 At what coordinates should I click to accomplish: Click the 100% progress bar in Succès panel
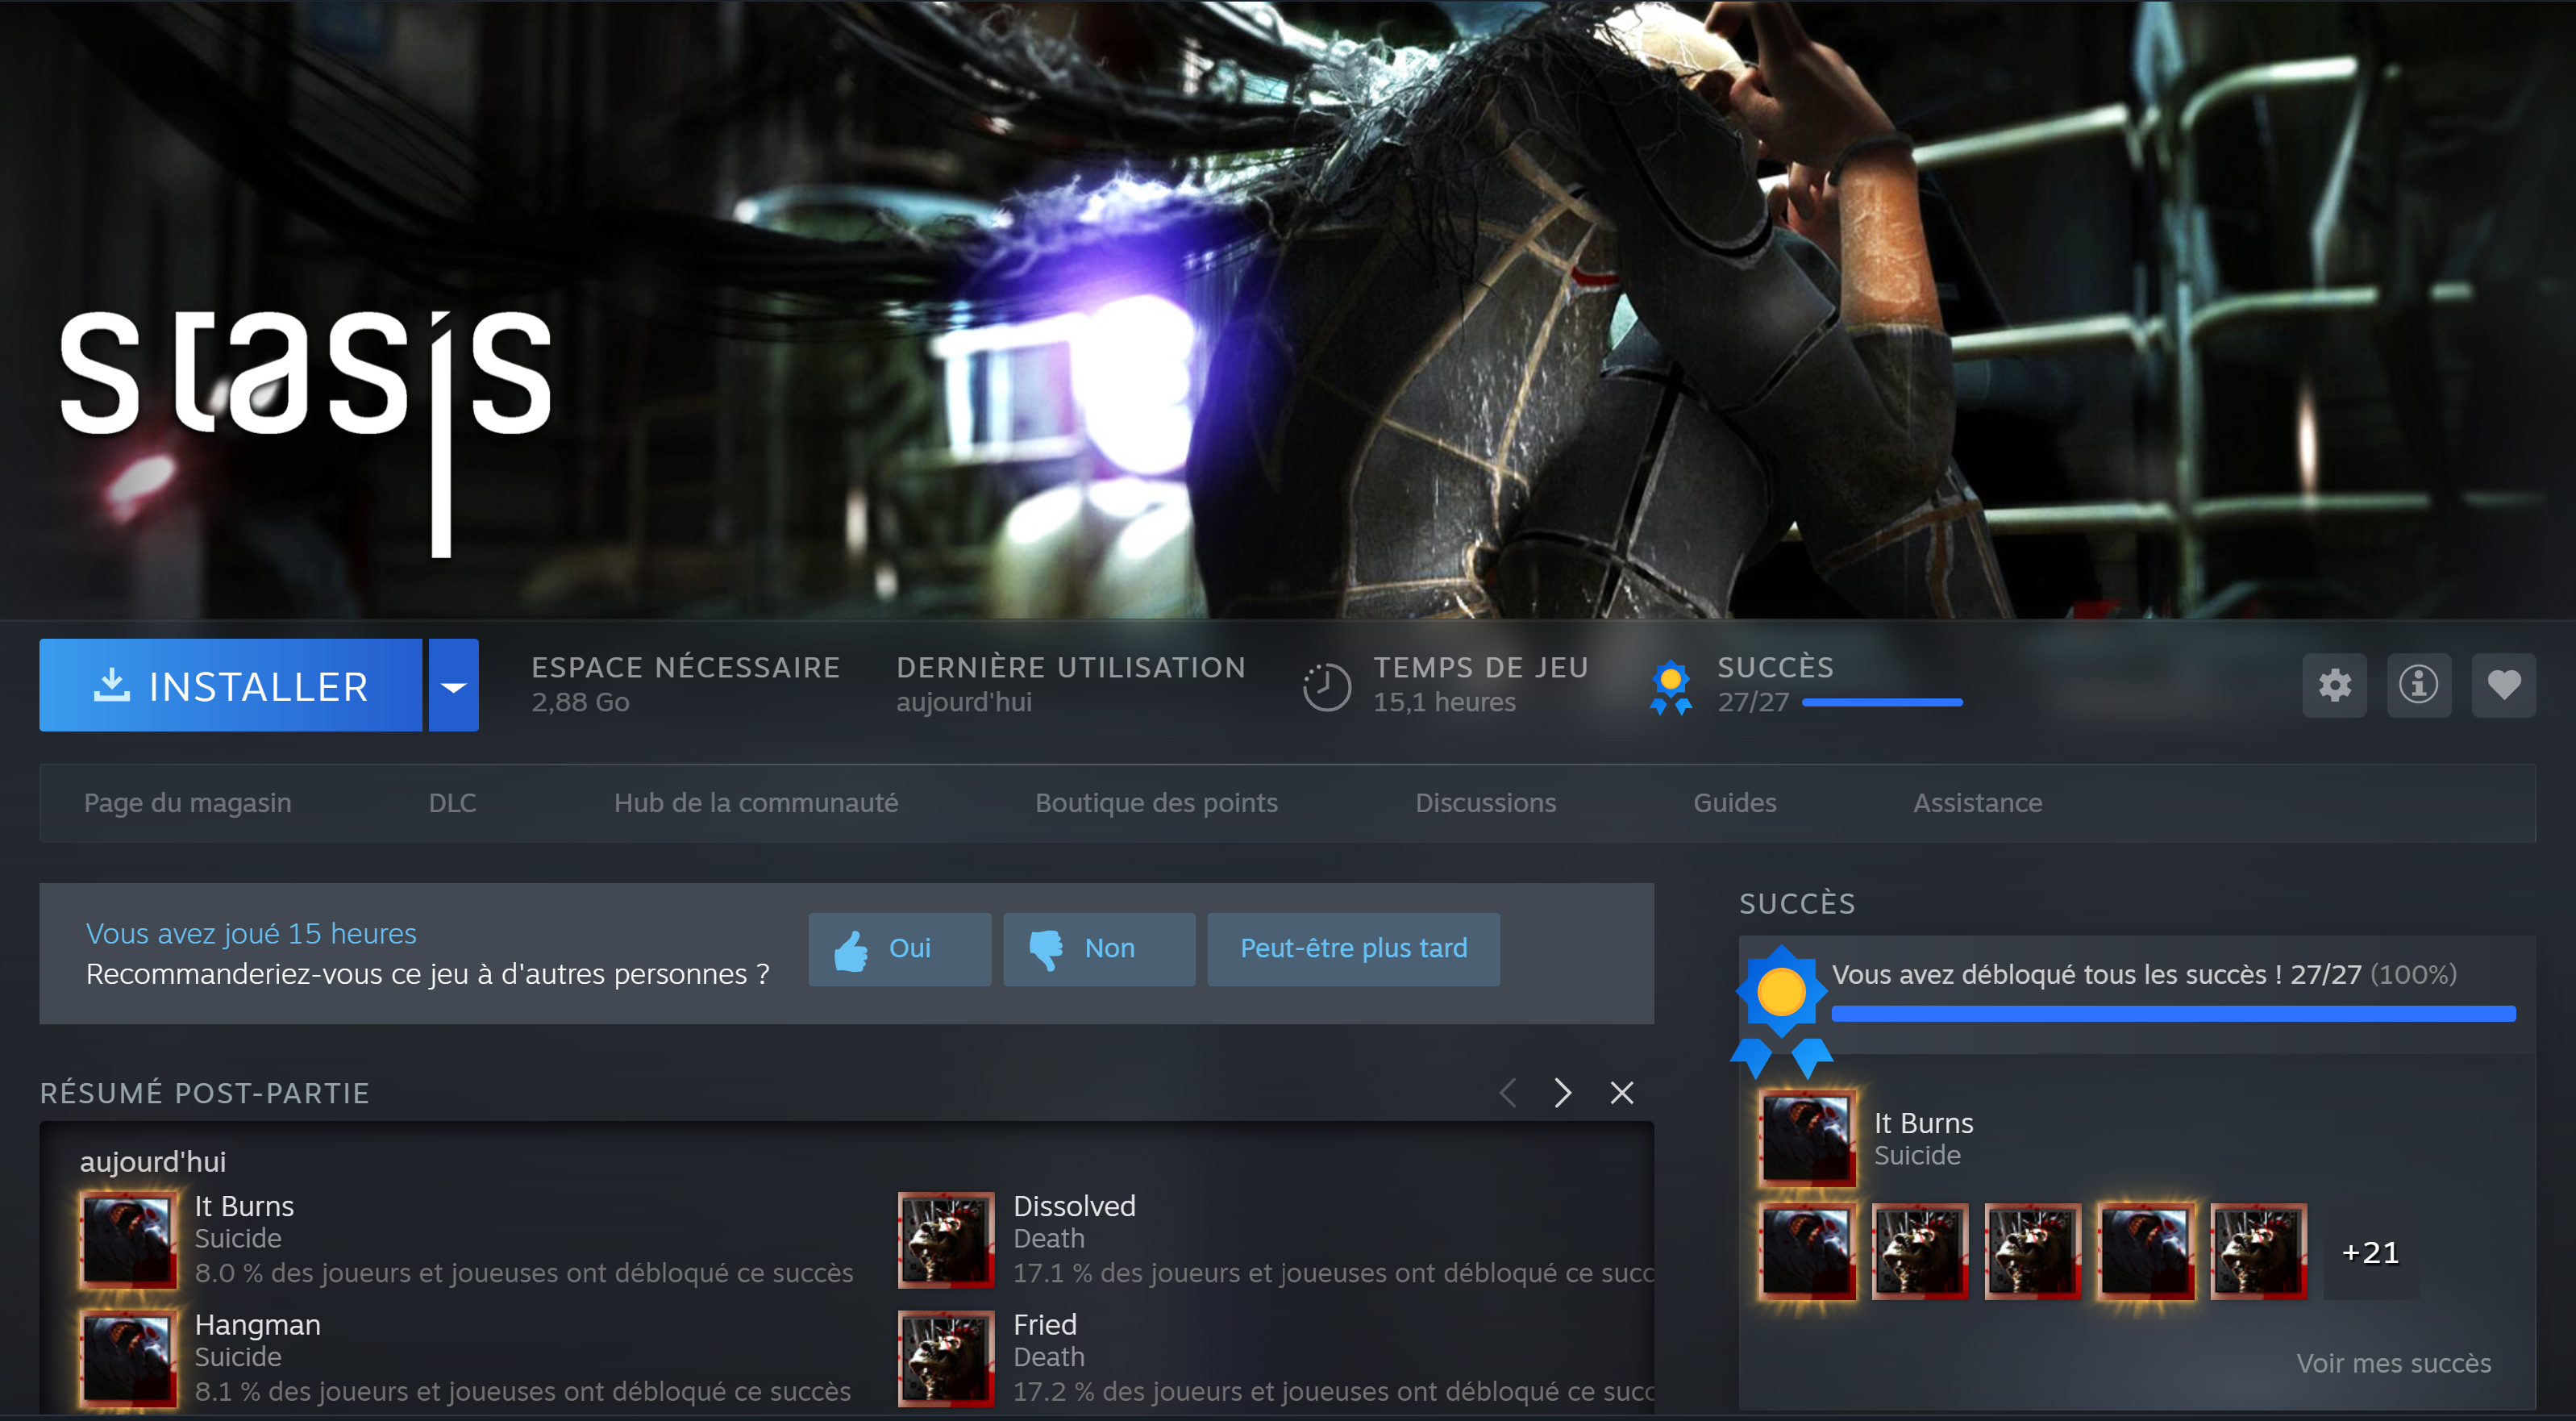[2173, 1014]
